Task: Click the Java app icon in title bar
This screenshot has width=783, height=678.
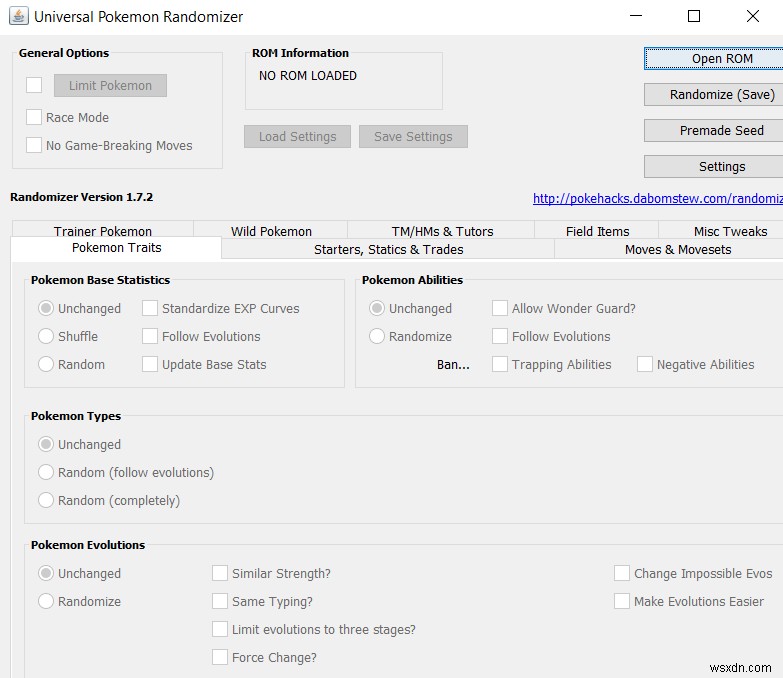Action: 18,16
